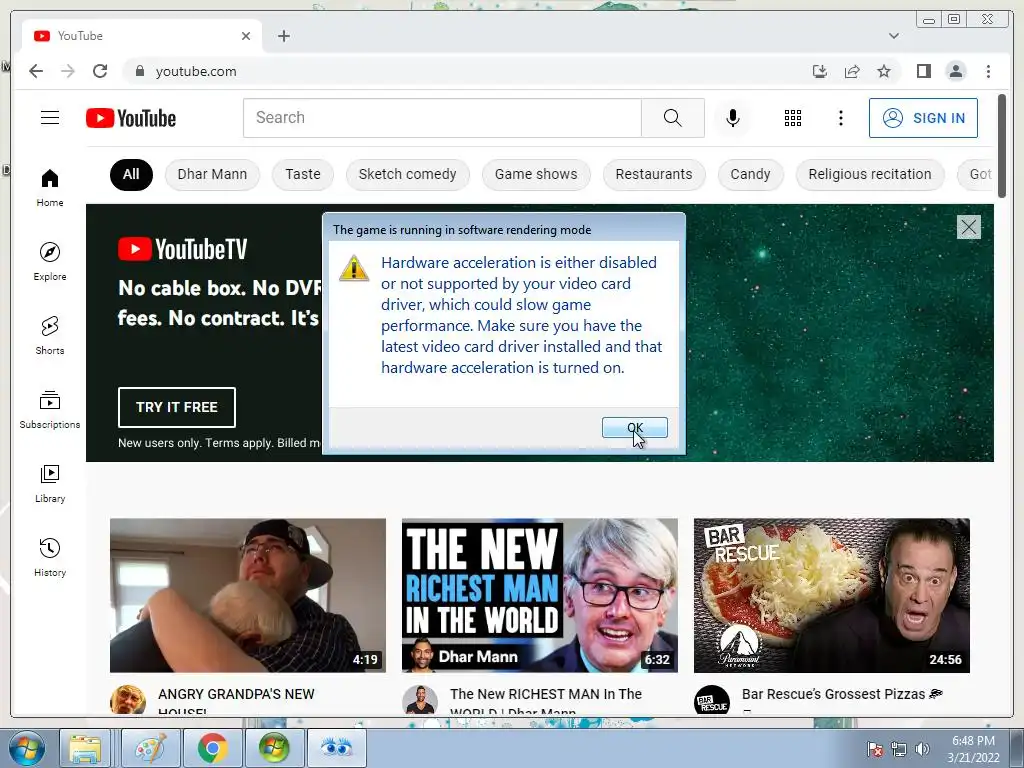
Task: Open The New RICHEST MAN title link
Action: point(546,699)
